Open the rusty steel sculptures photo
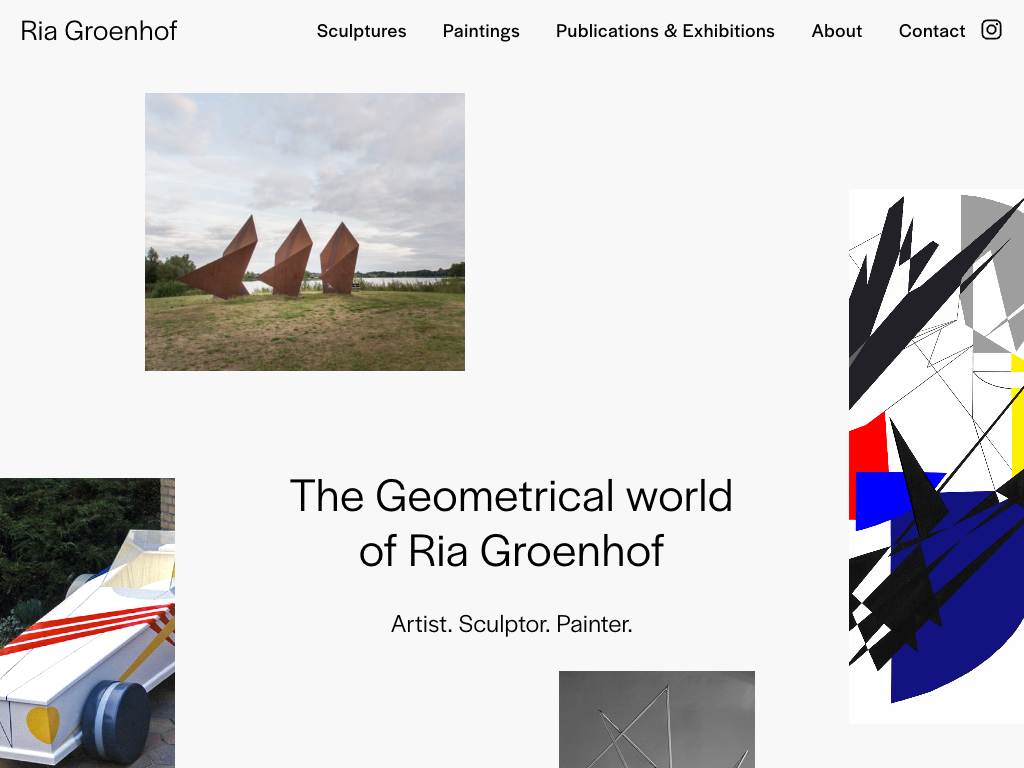This screenshot has height=768, width=1024. (305, 232)
